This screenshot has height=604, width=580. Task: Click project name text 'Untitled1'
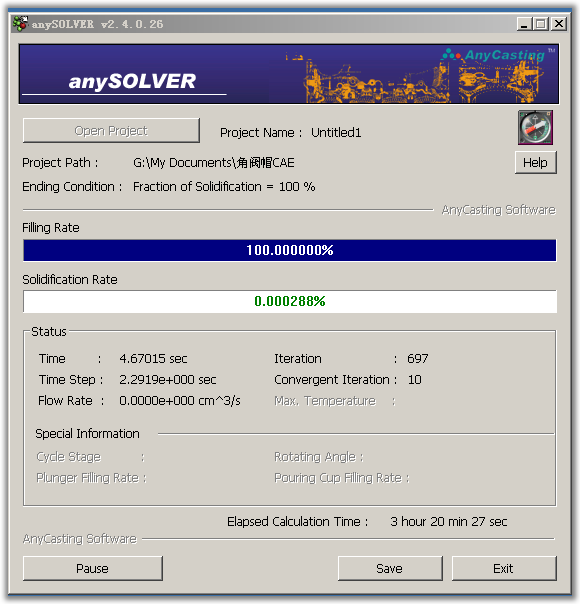[336, 133]
